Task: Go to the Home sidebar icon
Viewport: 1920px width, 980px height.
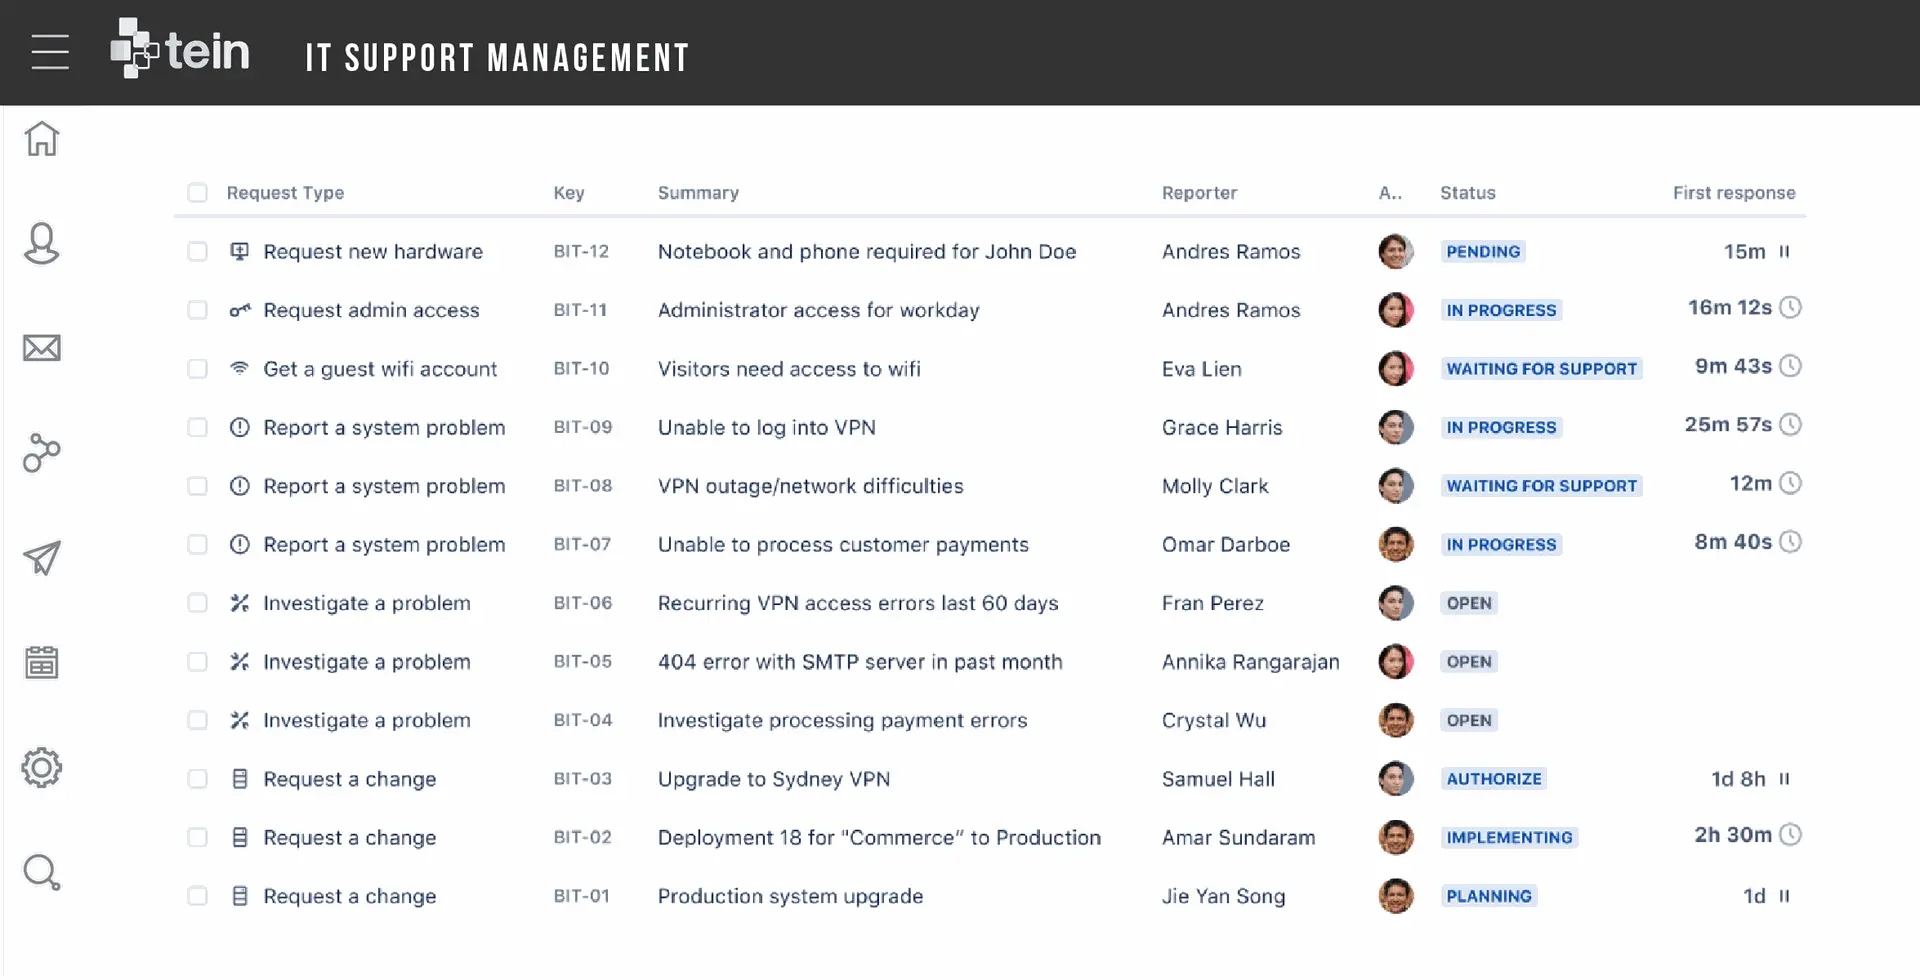Action: (42, 139)
